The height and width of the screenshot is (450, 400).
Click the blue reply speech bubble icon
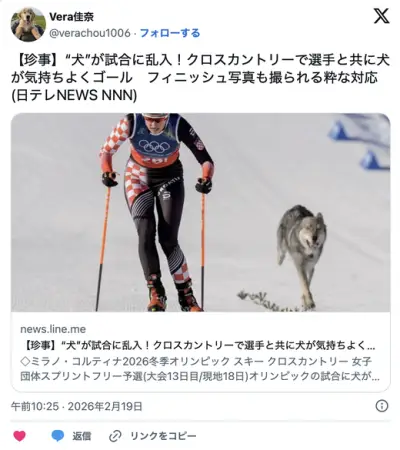[58, 436]
